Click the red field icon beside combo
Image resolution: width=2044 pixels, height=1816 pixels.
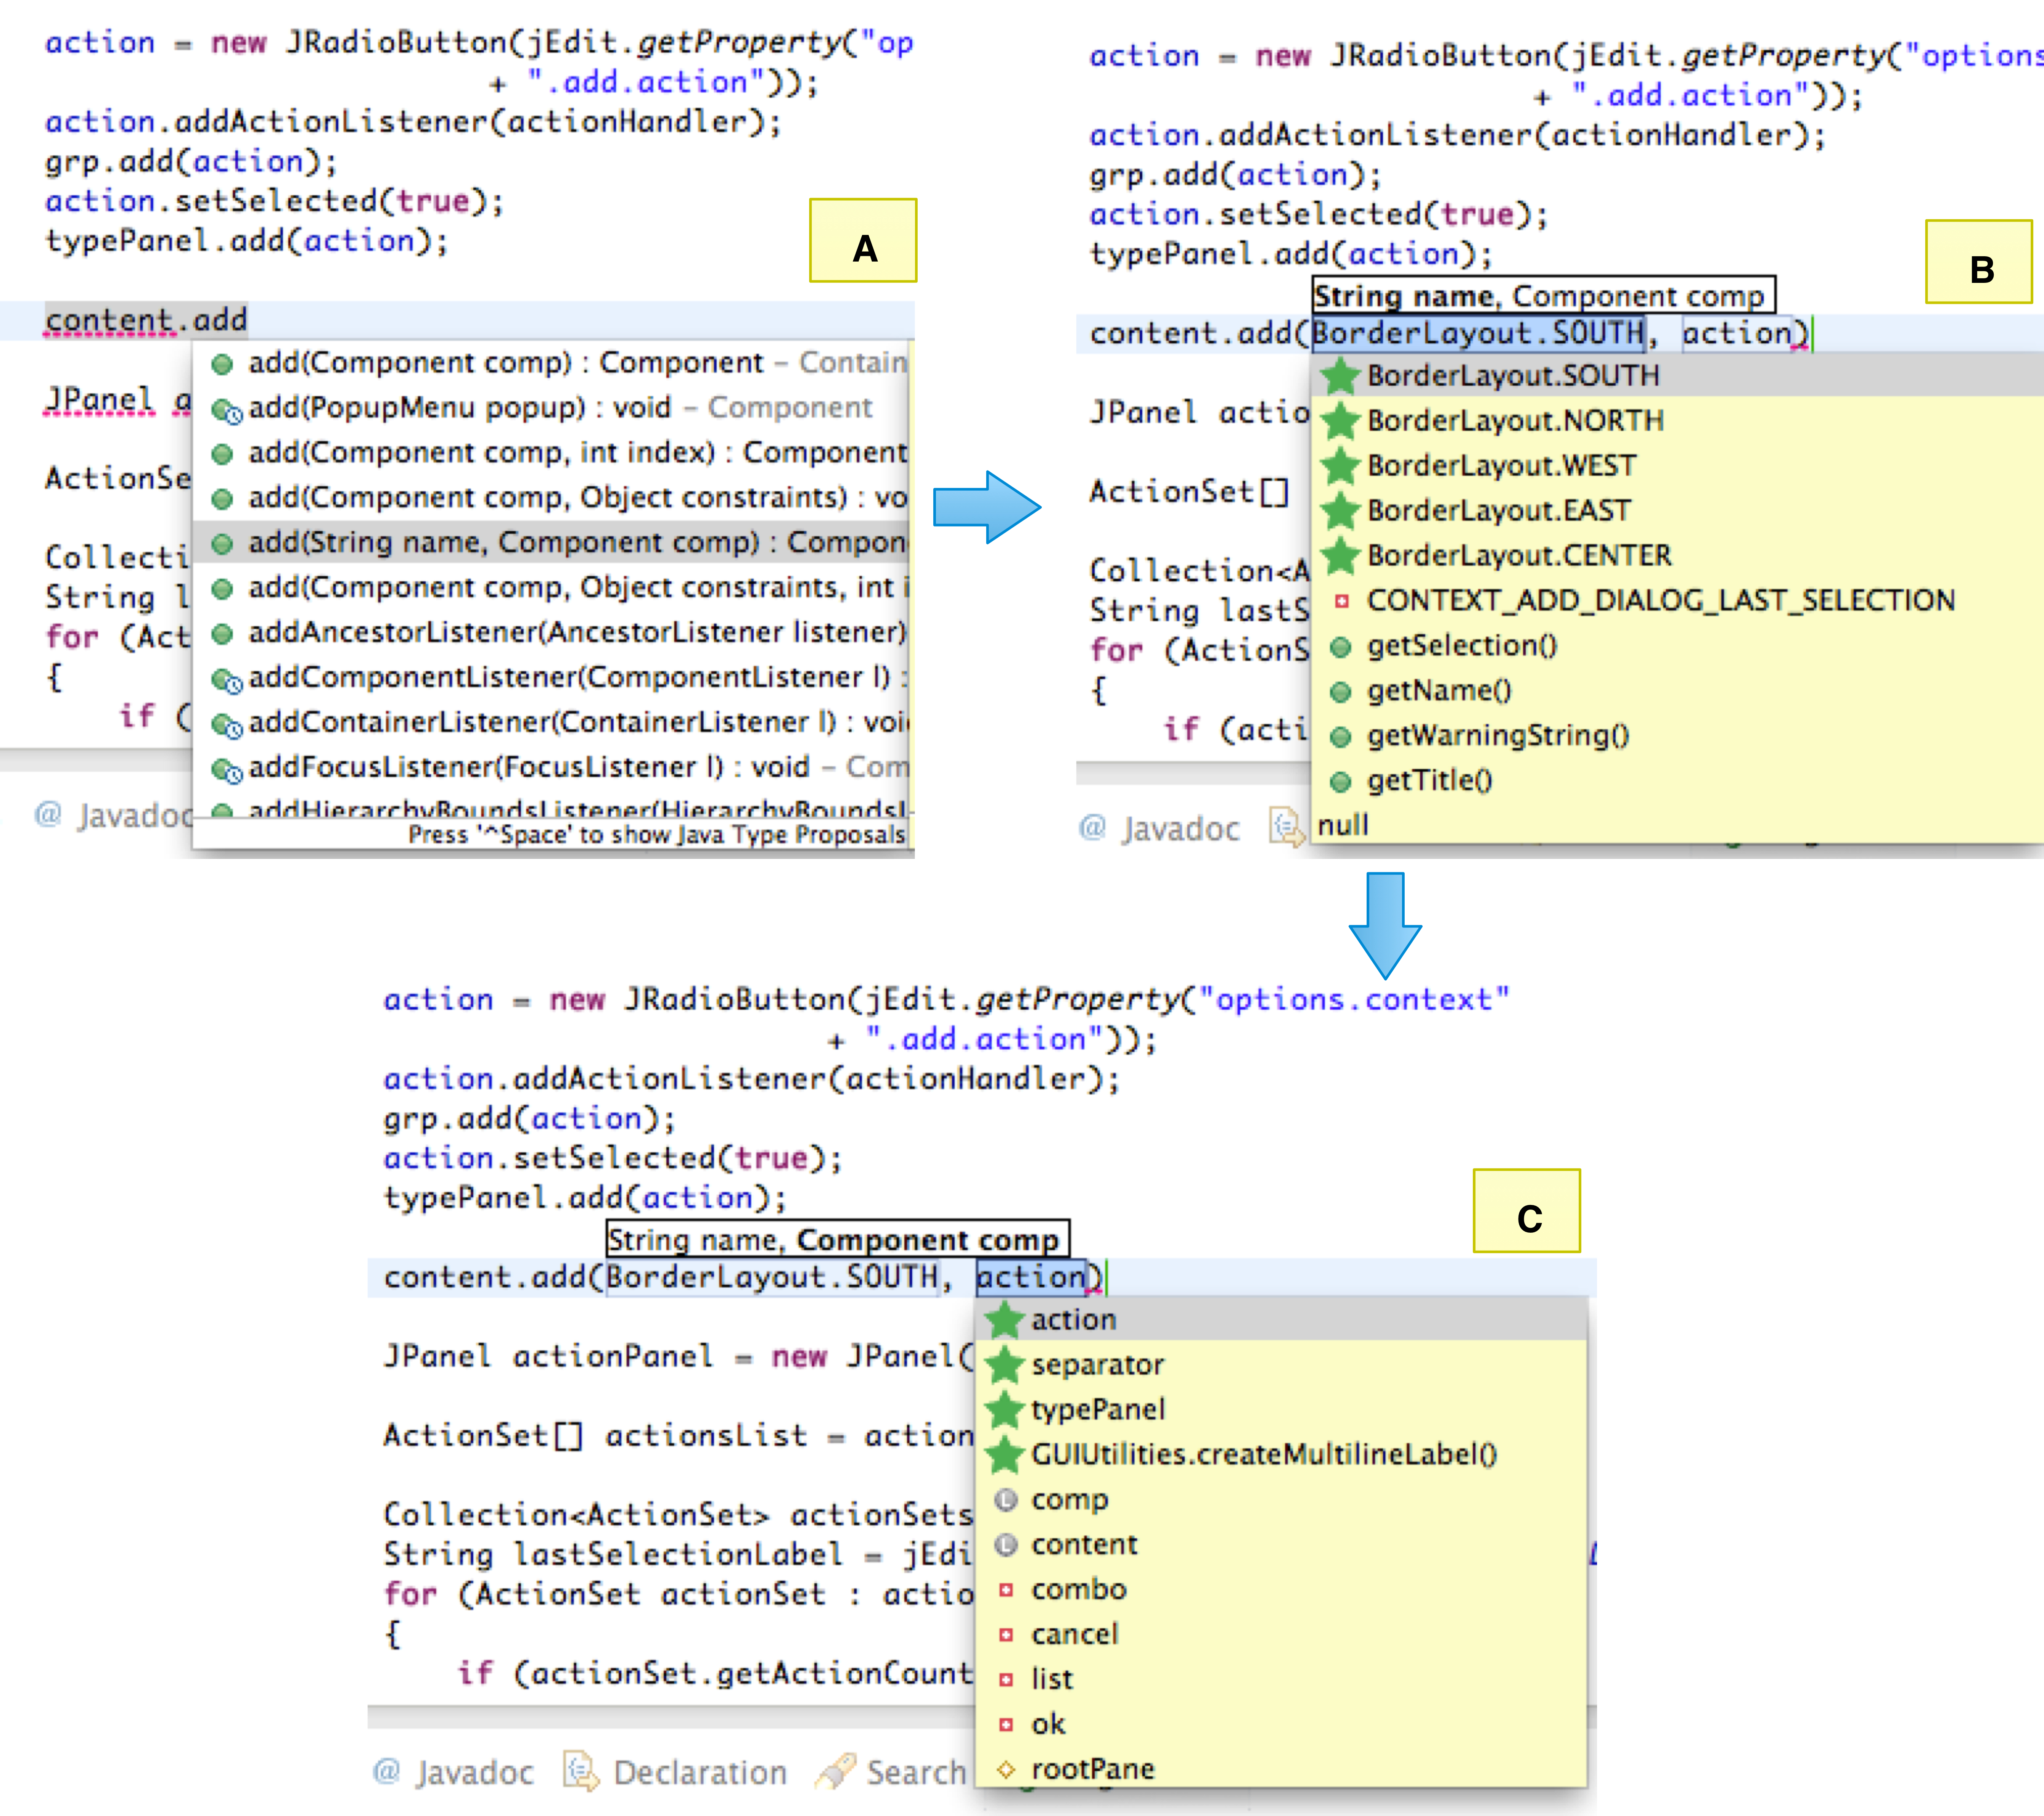pos(1006,1590)
